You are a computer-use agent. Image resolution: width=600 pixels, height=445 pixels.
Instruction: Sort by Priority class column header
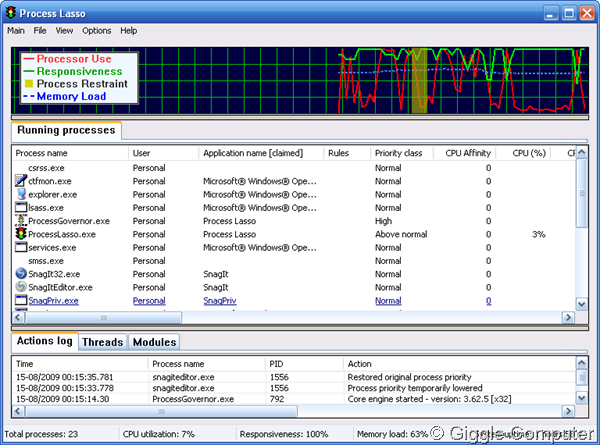tap(402, 153)
